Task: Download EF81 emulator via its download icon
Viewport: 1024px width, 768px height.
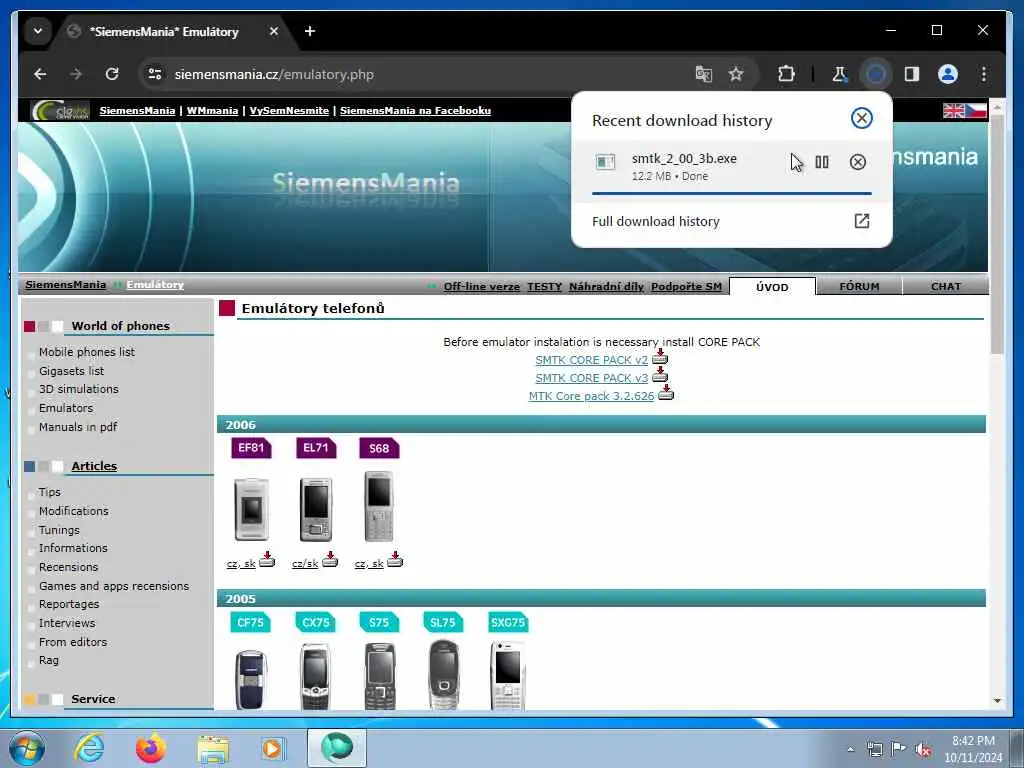Action: coord(267,560)
